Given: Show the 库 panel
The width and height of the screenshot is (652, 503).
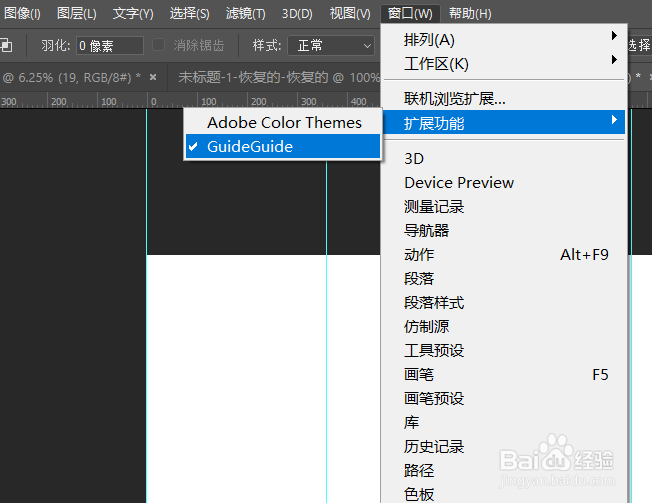Looking at the screenshot, I should 504,422.
